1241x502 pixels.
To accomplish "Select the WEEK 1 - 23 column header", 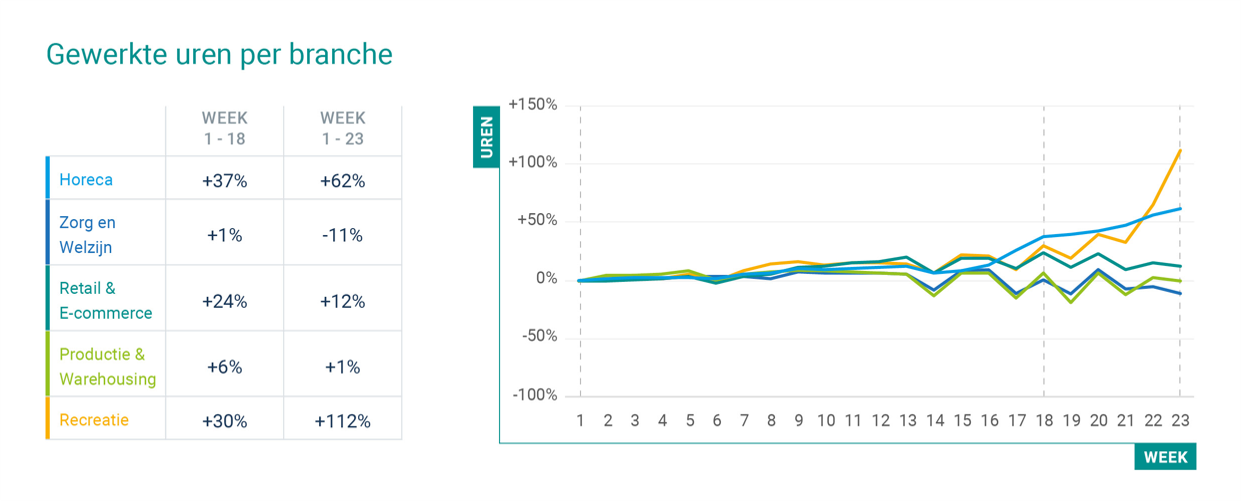I will point(342,128).
